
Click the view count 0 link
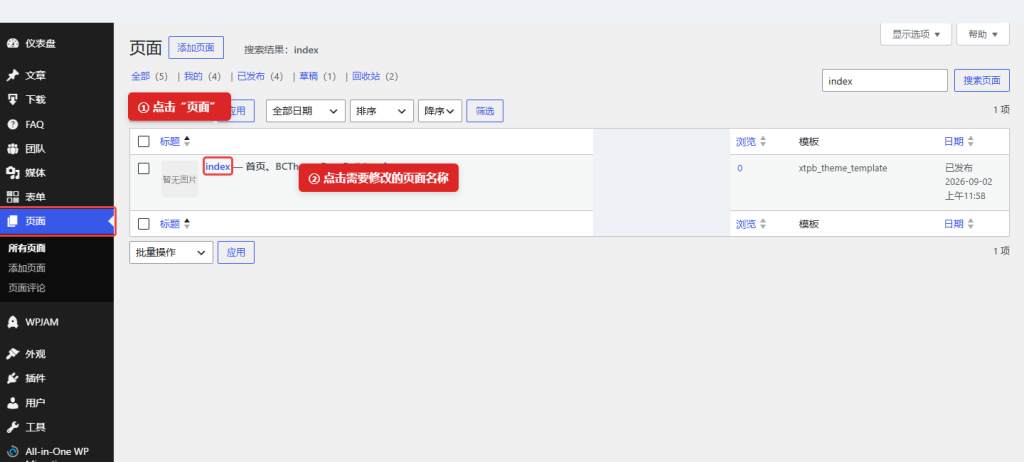[740, 168]
